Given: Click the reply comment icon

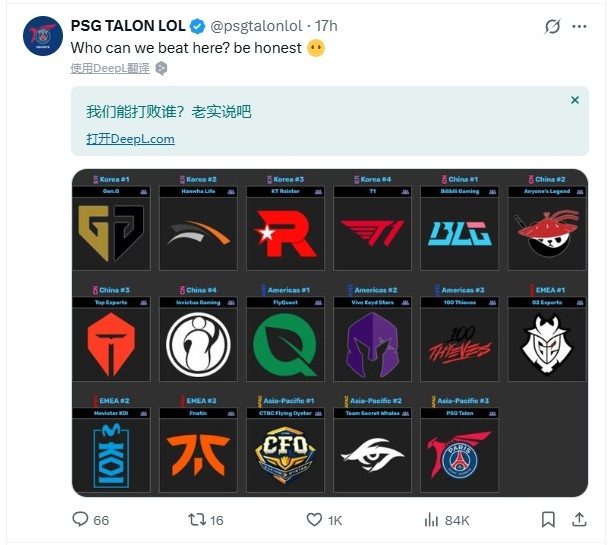Looking at the screenshot, I should 81,520.
